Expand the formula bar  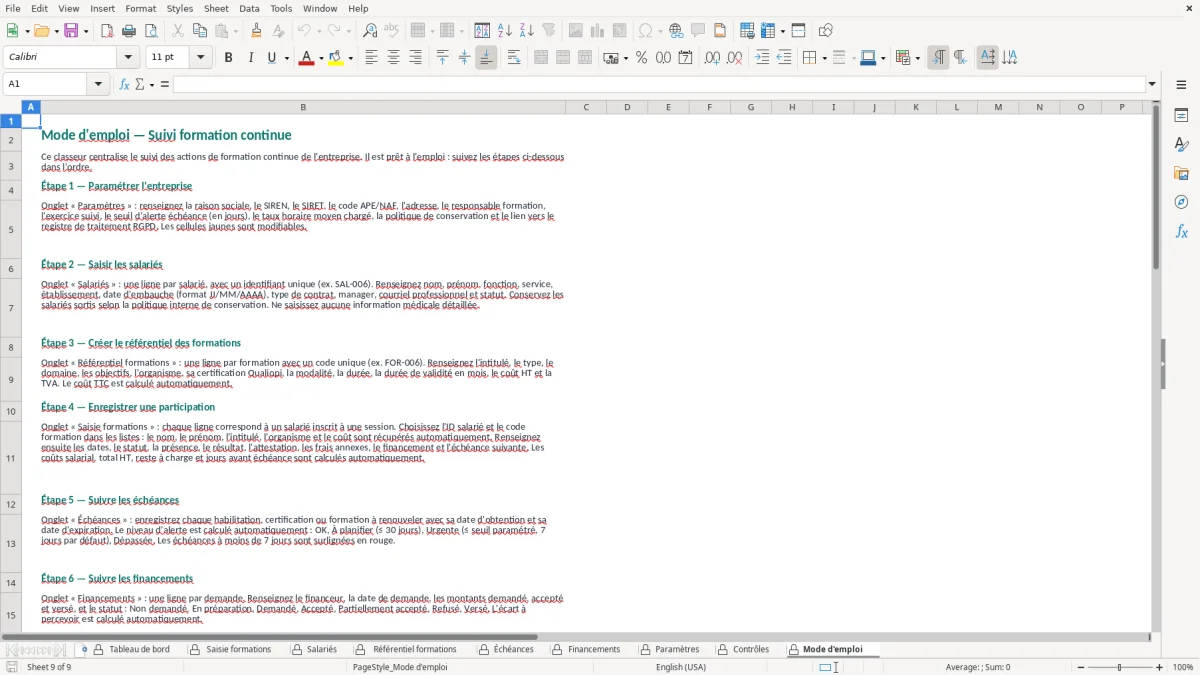[x=1152, y=84]
